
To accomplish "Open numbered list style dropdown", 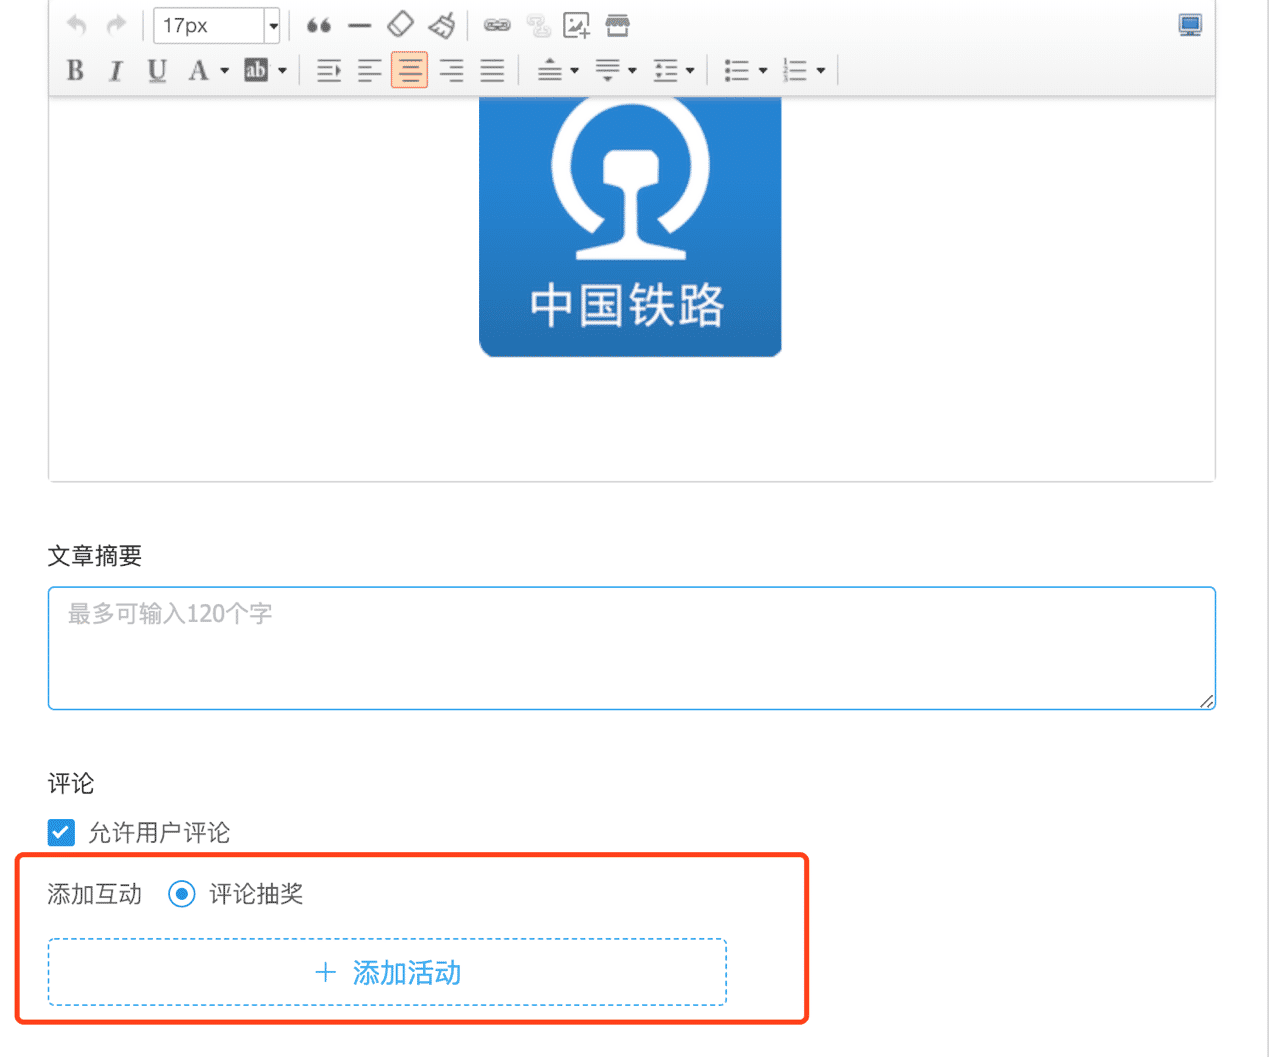I will (821, 70).
